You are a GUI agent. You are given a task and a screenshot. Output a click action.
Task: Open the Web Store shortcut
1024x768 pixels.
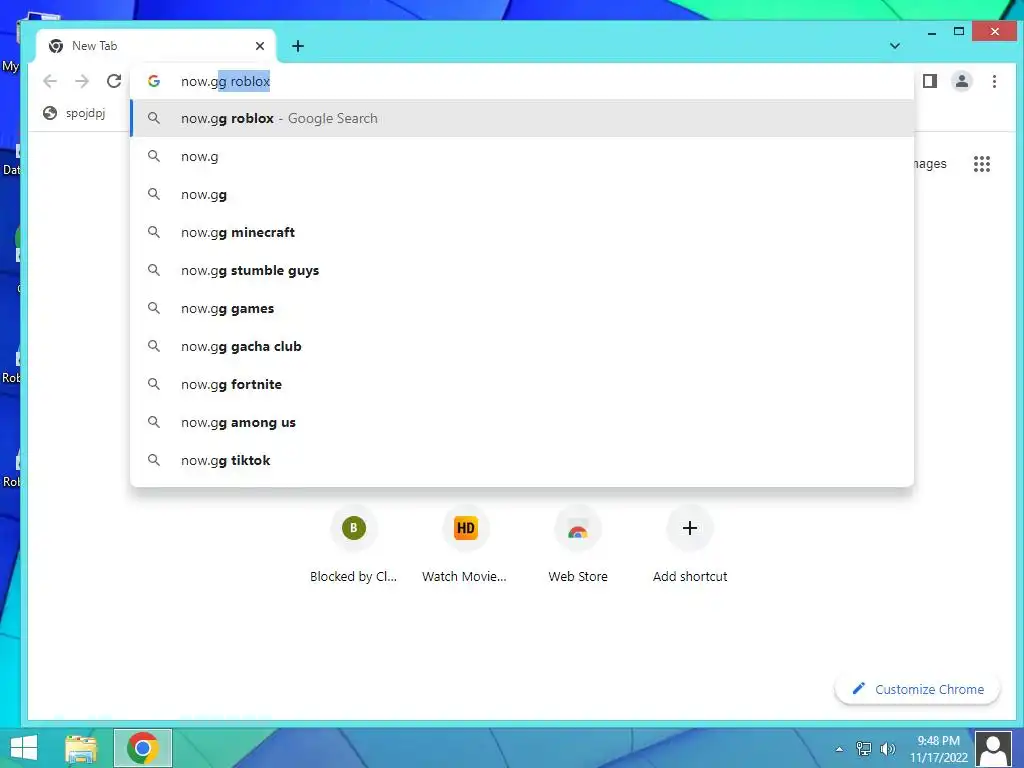pyautogui.click(x=578, y=545)
